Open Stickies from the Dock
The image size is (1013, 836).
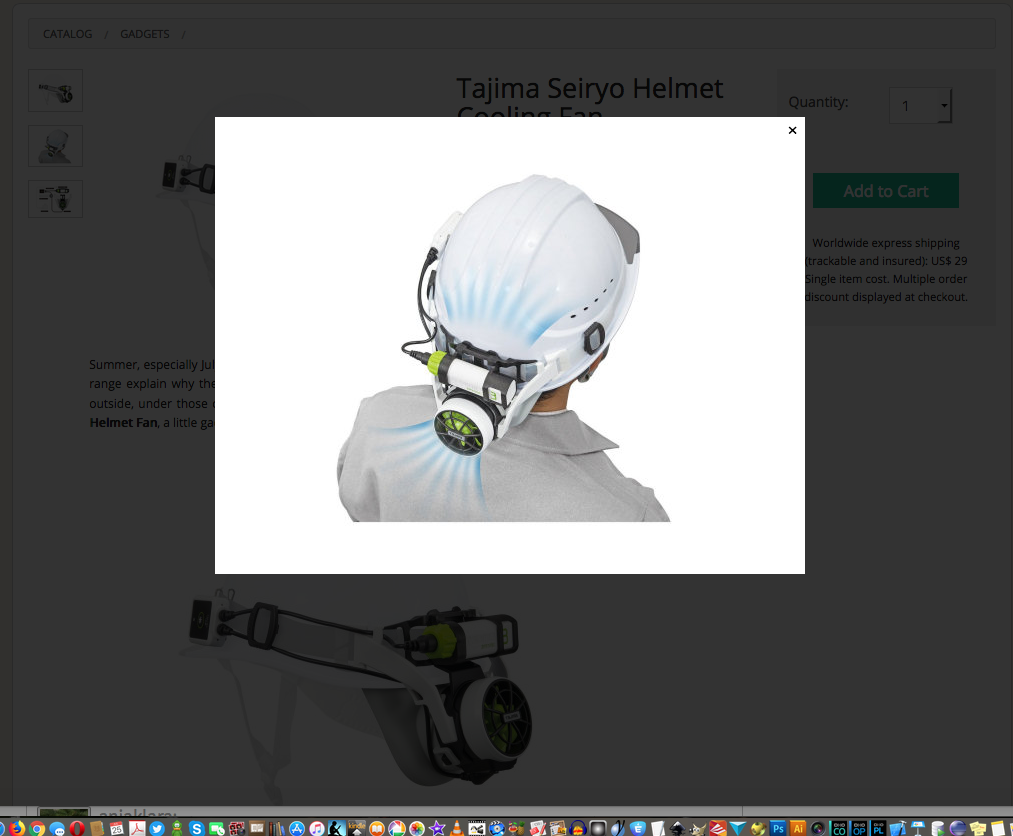[978, 828]
